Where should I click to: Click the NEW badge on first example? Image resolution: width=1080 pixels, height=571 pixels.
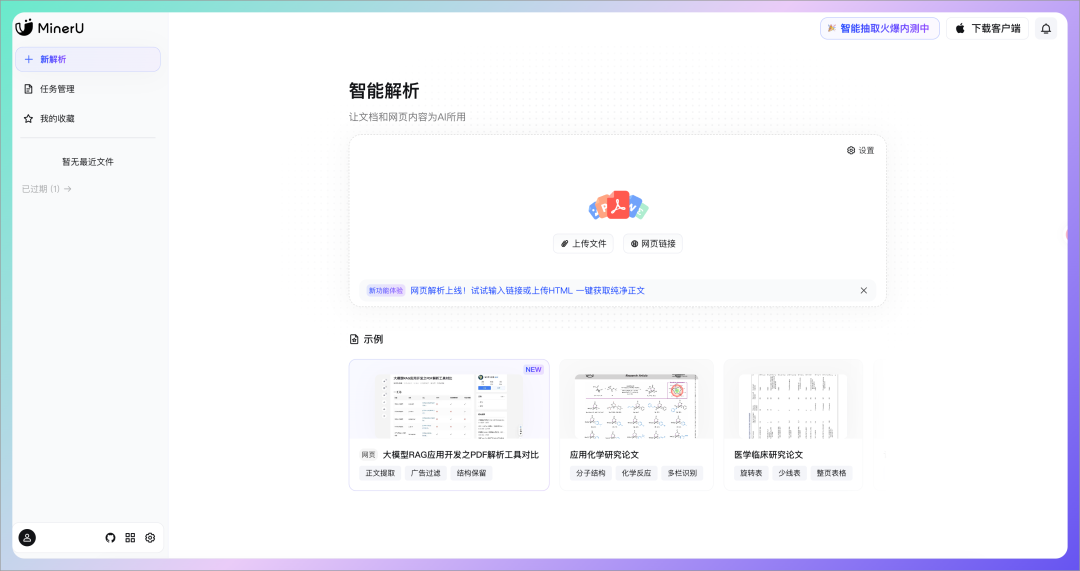[533, 369]
